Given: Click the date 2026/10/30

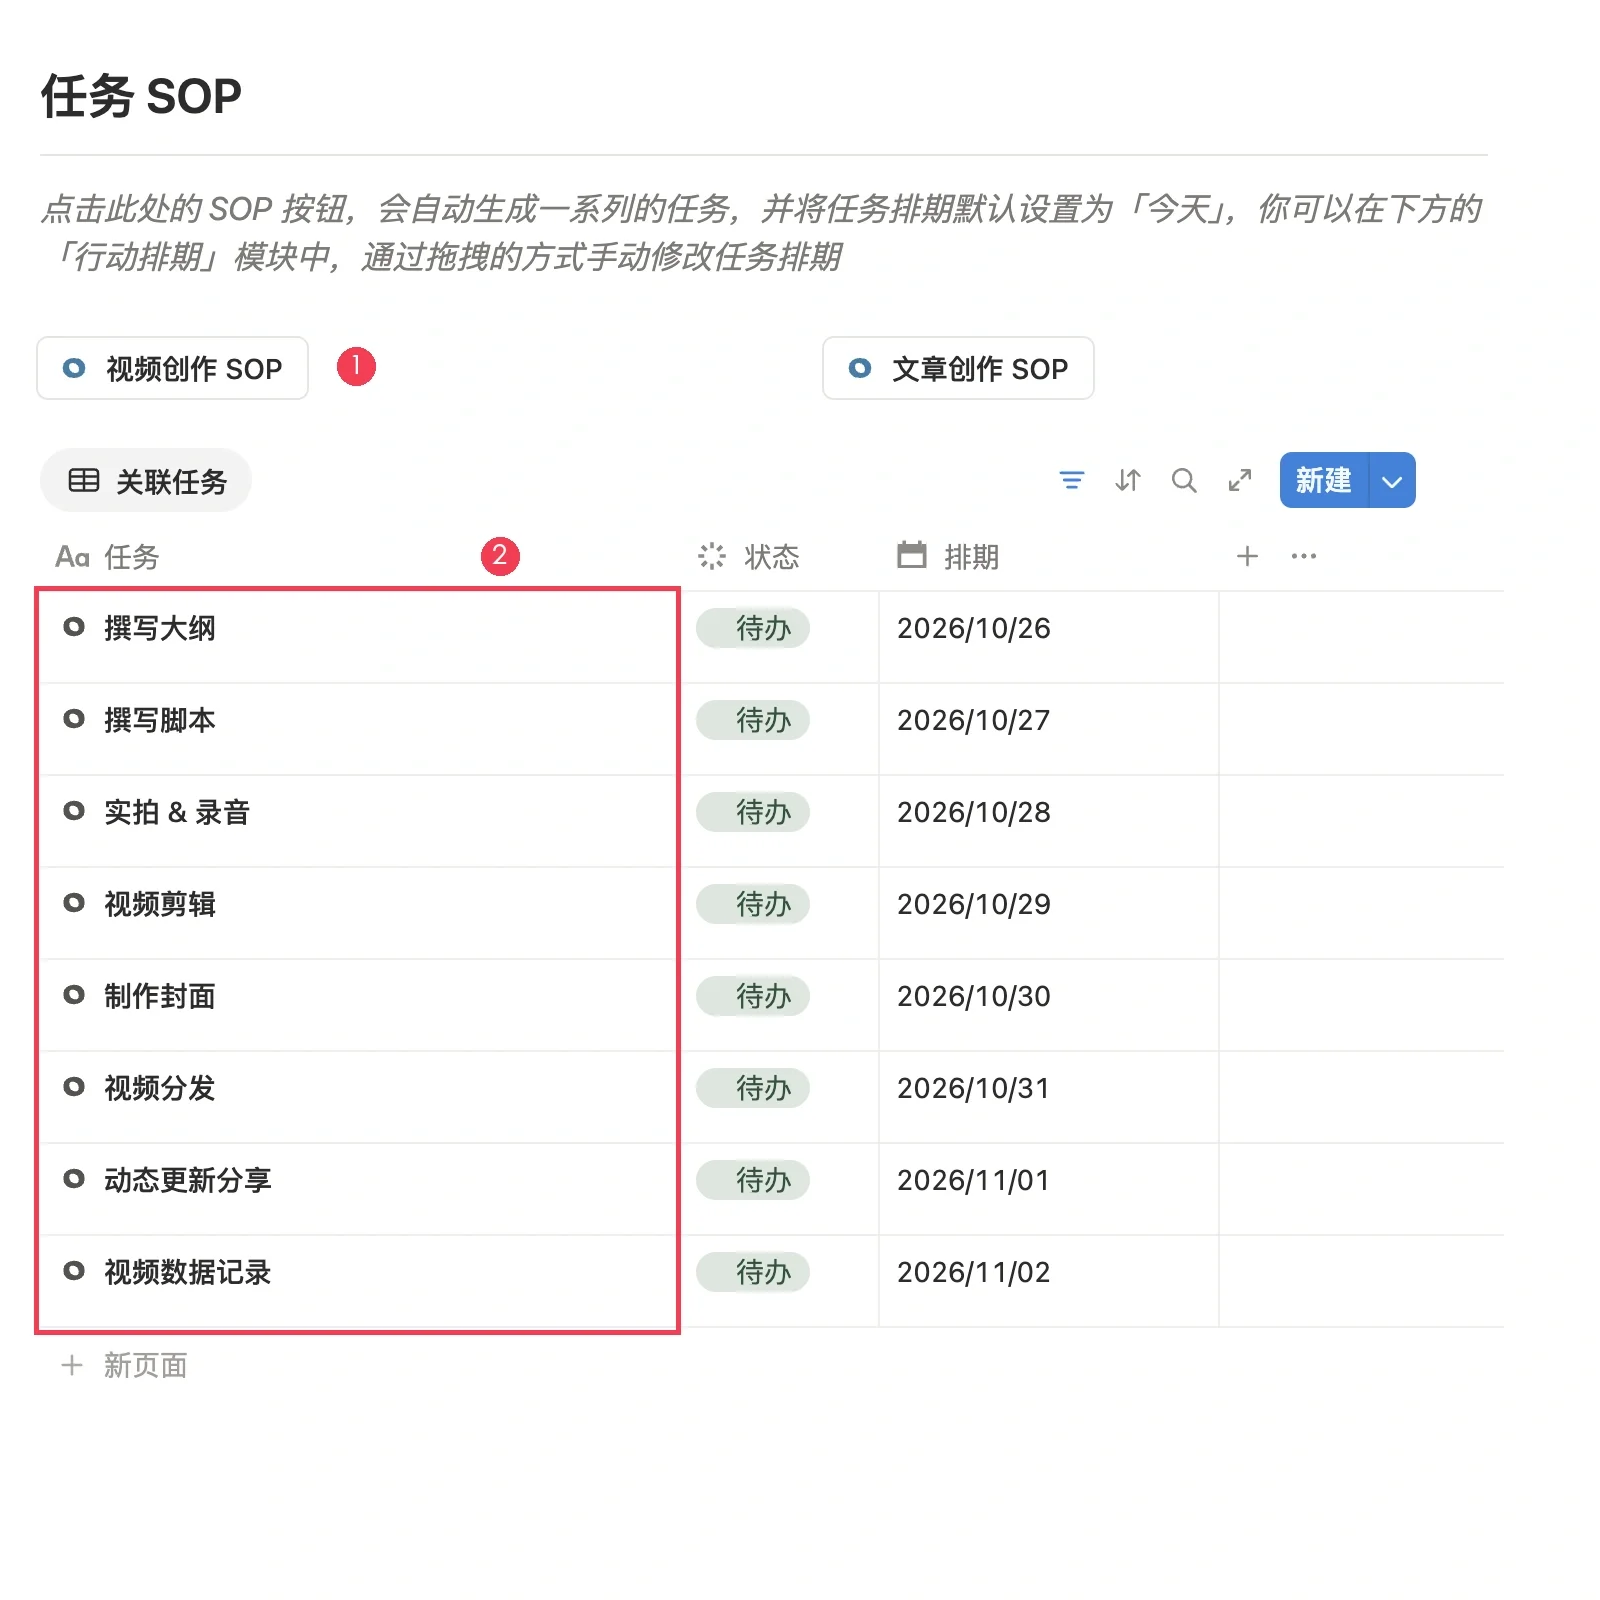Looking at the screenshot, I should (973, 996).
